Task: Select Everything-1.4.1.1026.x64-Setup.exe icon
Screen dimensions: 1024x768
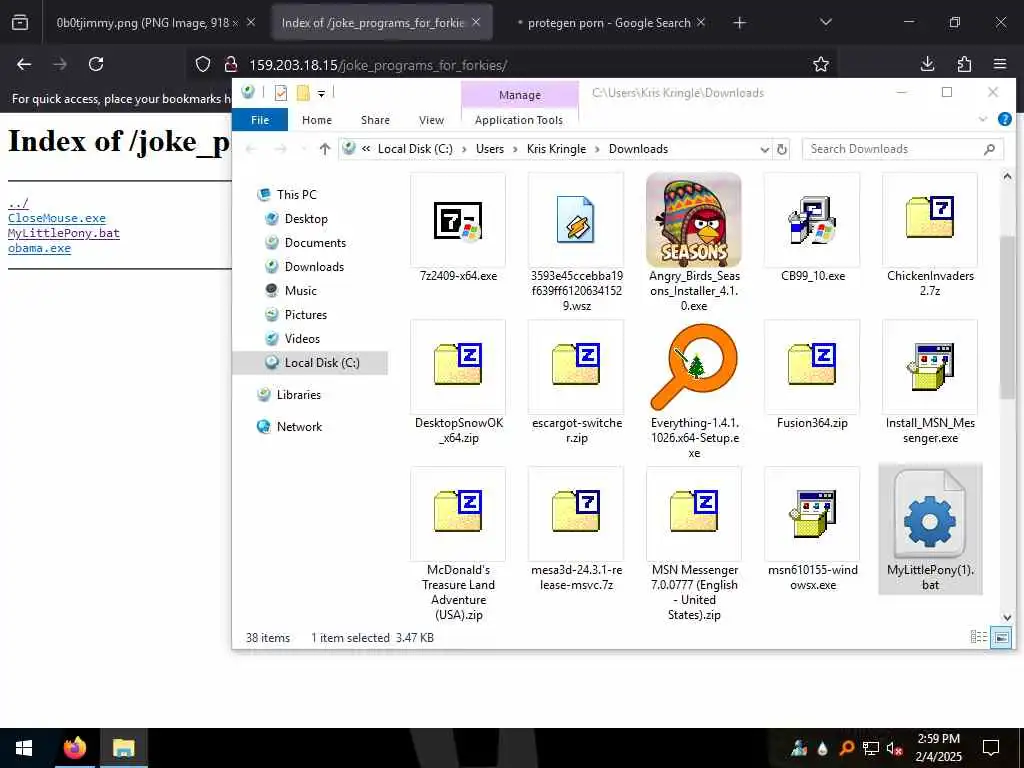Action: 694,367
